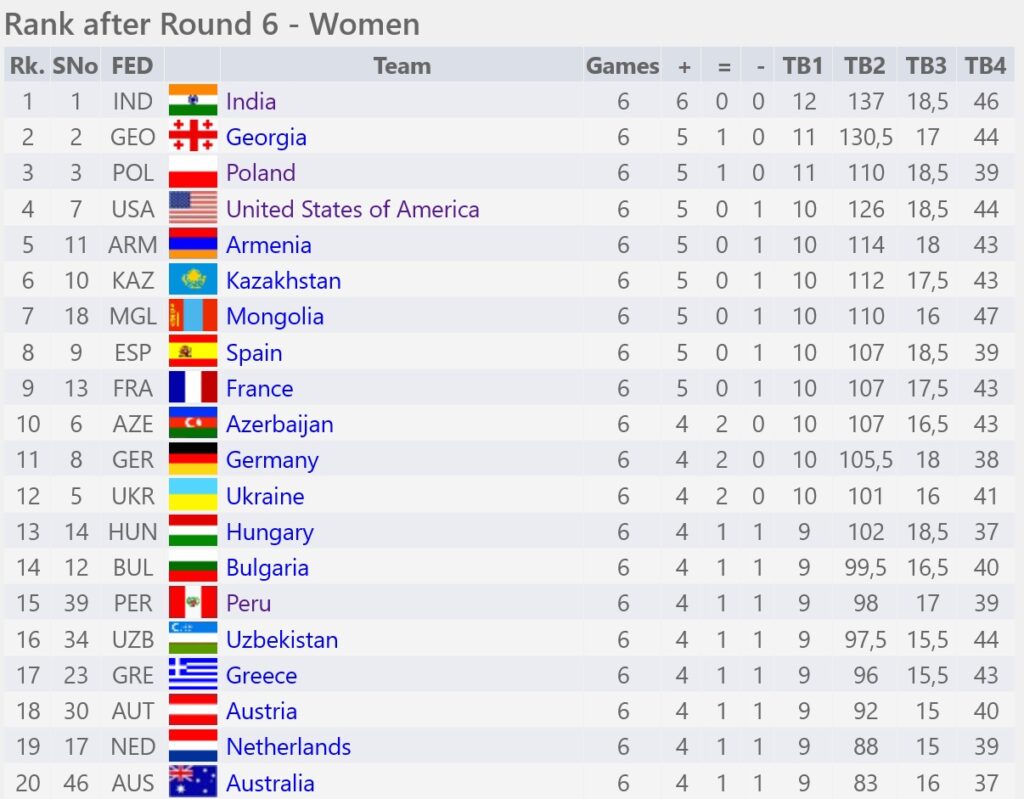1024x799 pixels.
Task: Click the Azerbaijan flag icon
Action: click(193, 424)
